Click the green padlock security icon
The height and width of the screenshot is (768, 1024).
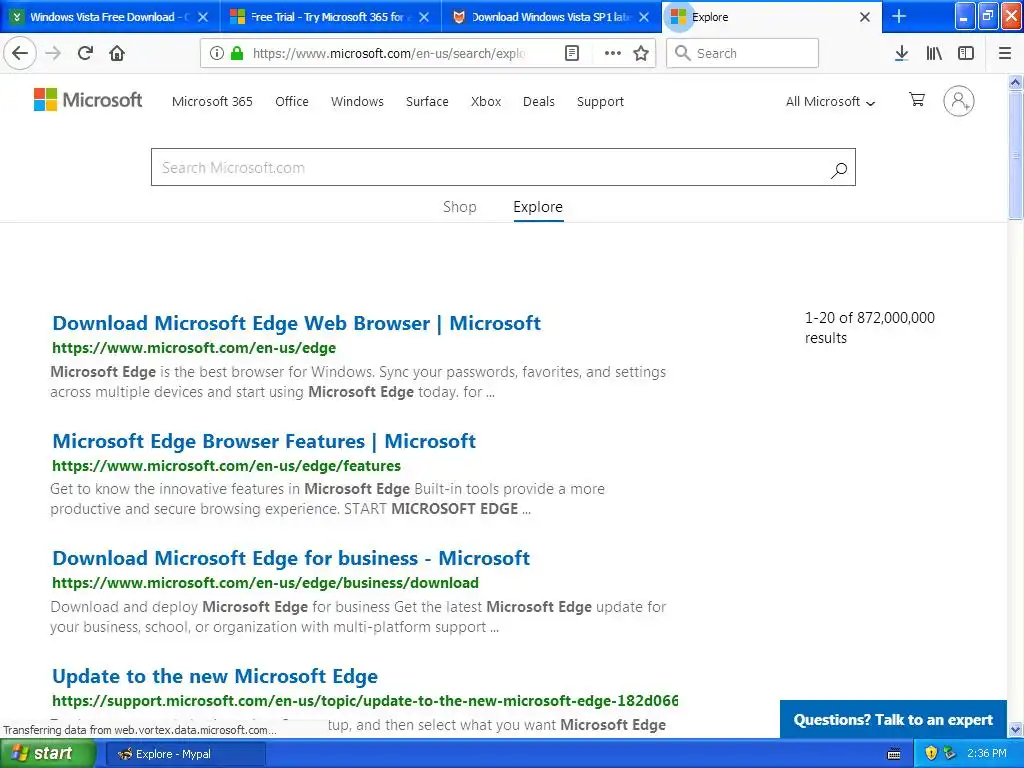[237, 53]
